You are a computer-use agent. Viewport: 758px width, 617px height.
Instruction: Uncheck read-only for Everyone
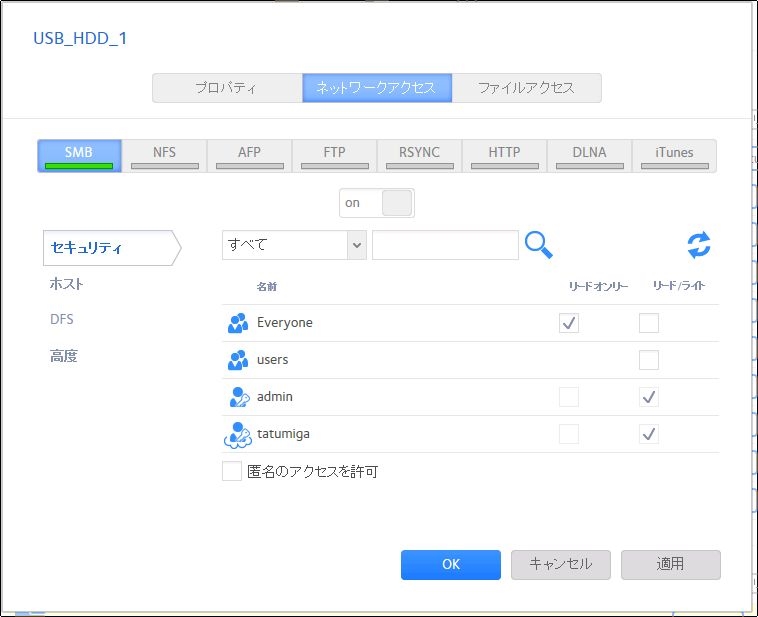coord(568,323)
